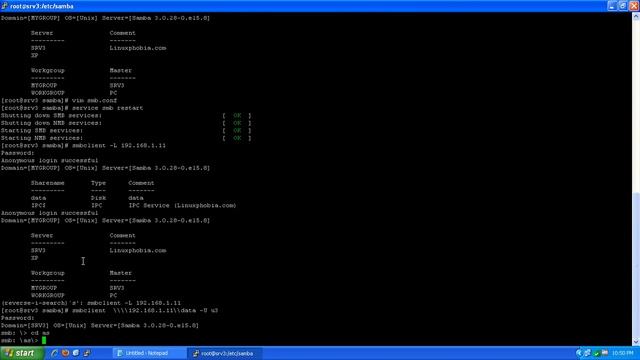640x360 pixels.
Task: Select the root@srv3:/etc/samba taskbar button
Action: pyautogui.click(x=224, y=353)
